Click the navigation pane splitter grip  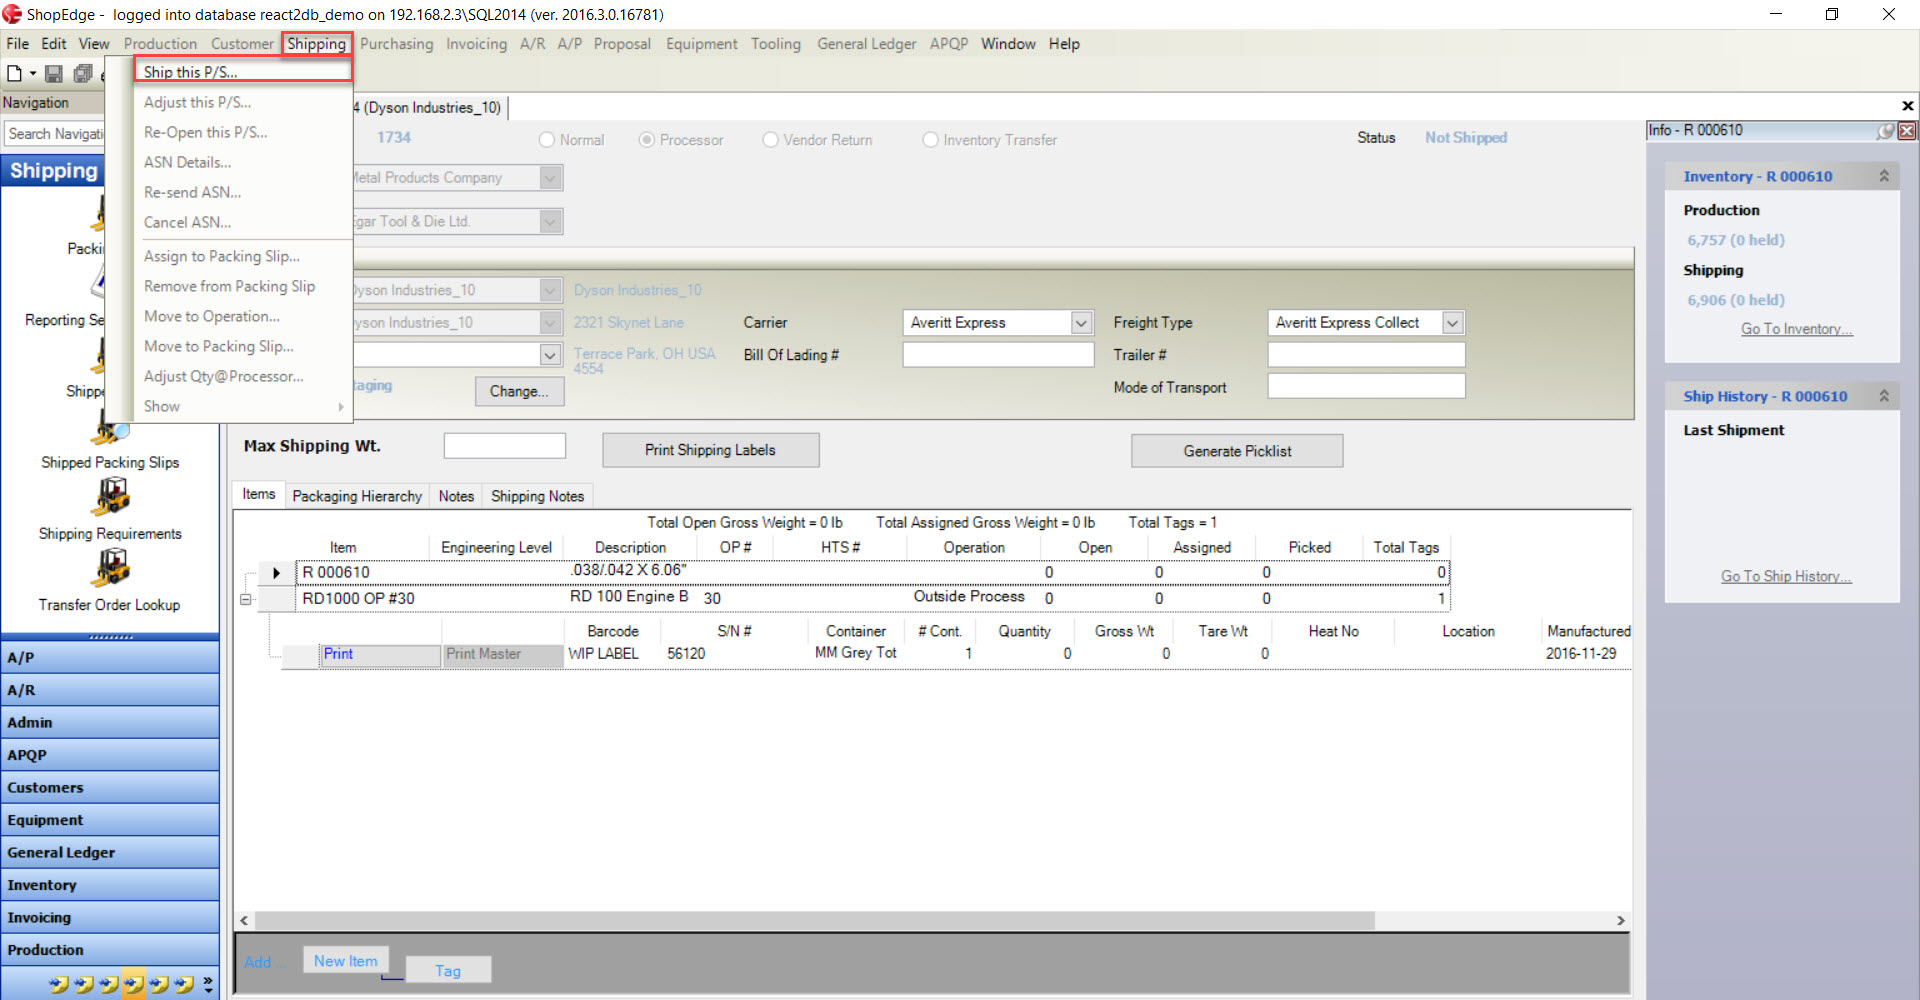110,637
